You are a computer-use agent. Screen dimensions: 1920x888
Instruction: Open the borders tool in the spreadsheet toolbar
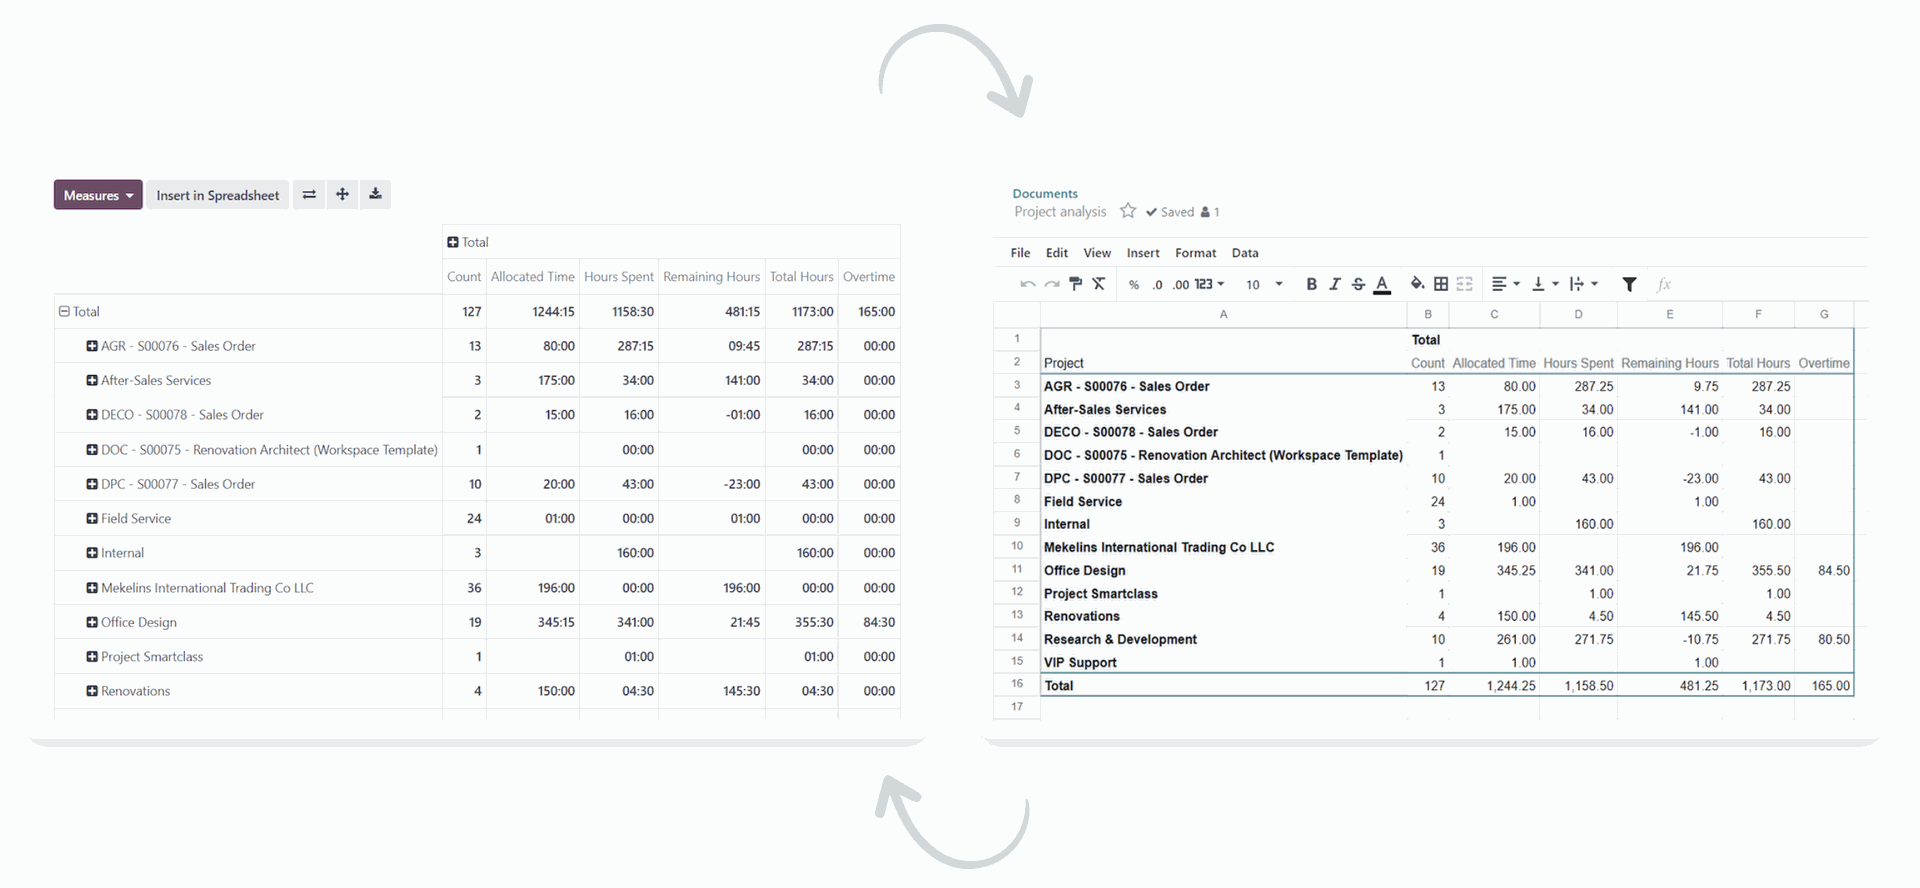tap(1440, 284)
